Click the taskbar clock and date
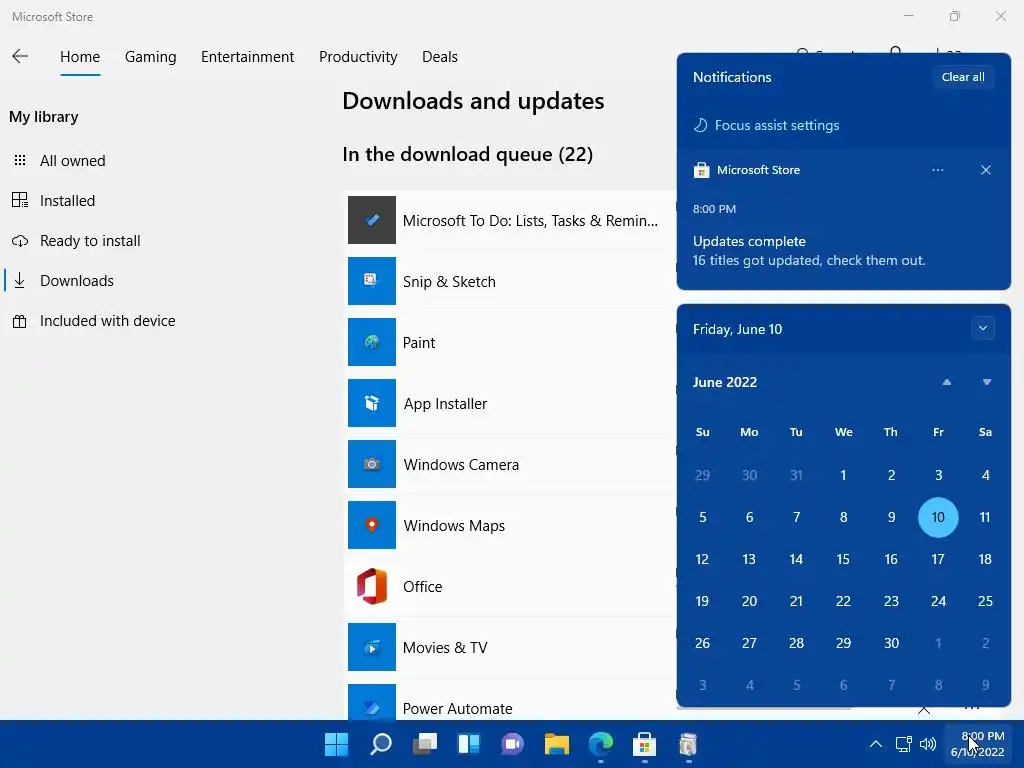This screenshot has width=1024, height=768. (x=980, y=744)
